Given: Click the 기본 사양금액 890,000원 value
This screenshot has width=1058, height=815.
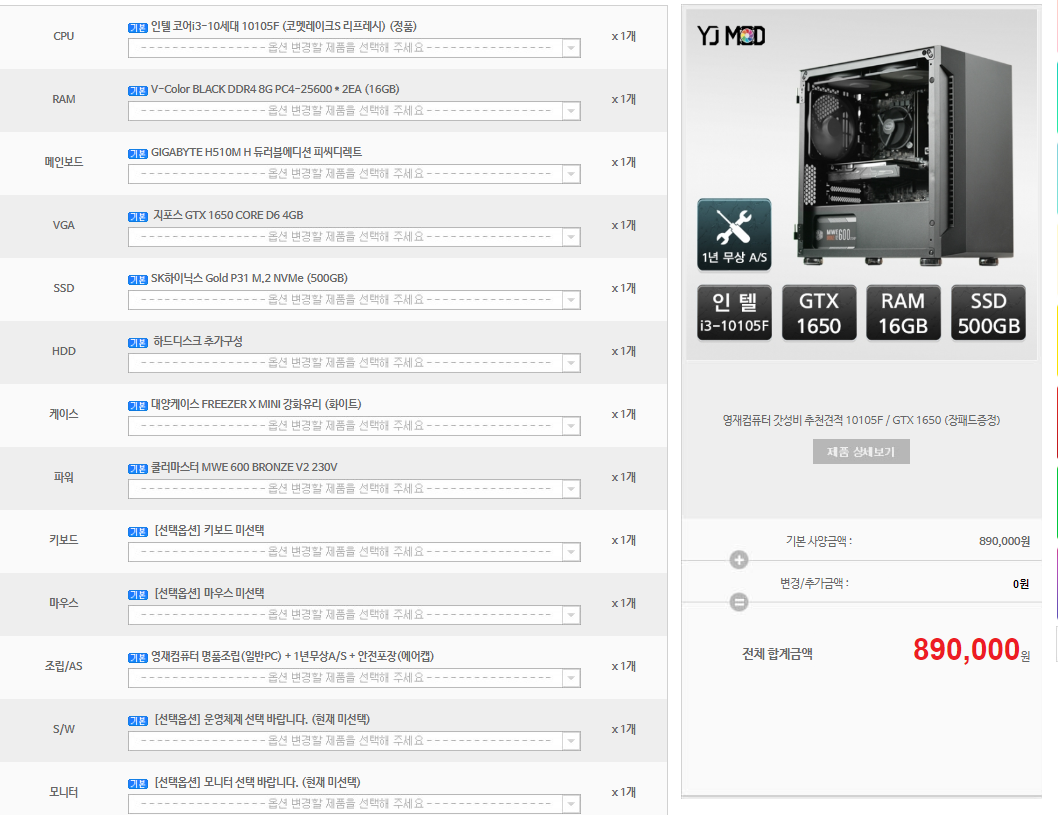Looking at the screenshot, I should 1004,541.
